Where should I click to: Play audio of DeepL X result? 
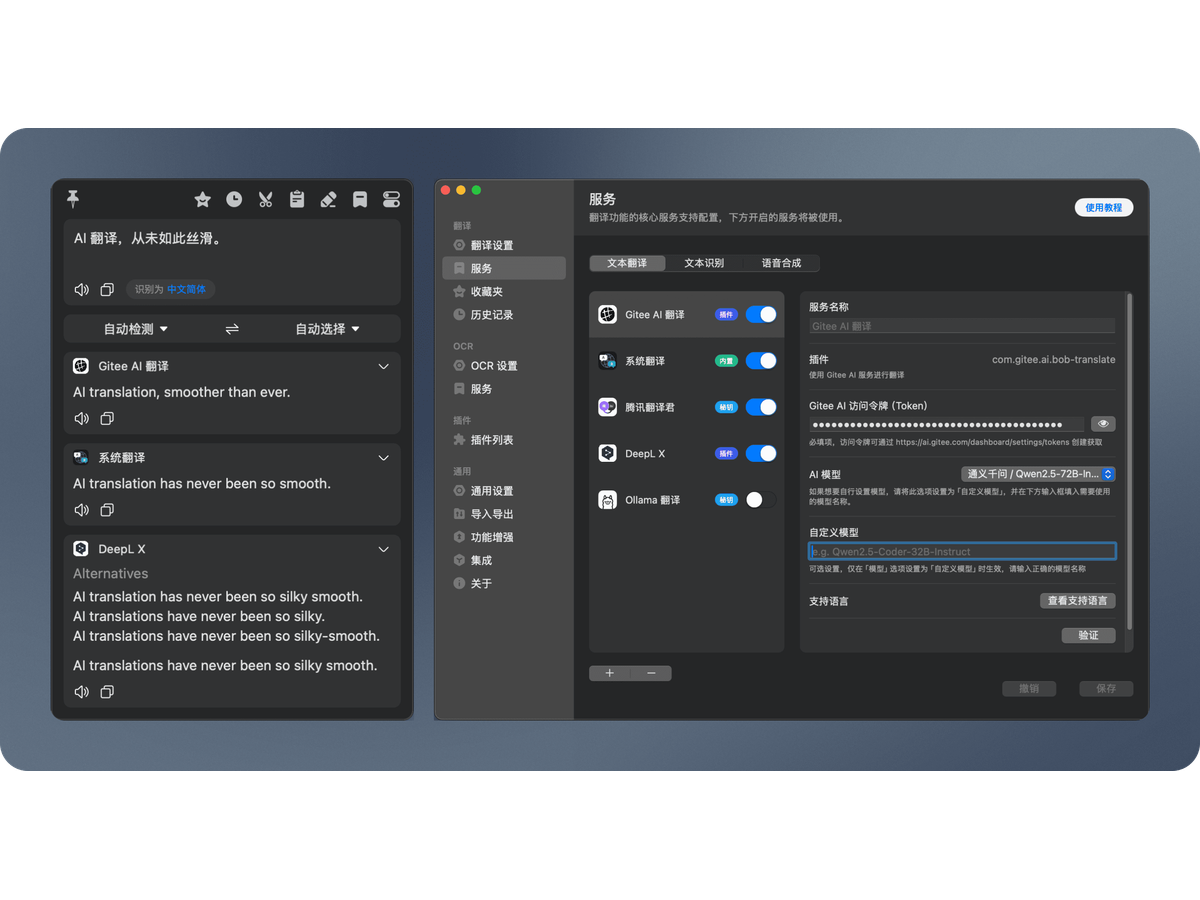pos(82,692)
